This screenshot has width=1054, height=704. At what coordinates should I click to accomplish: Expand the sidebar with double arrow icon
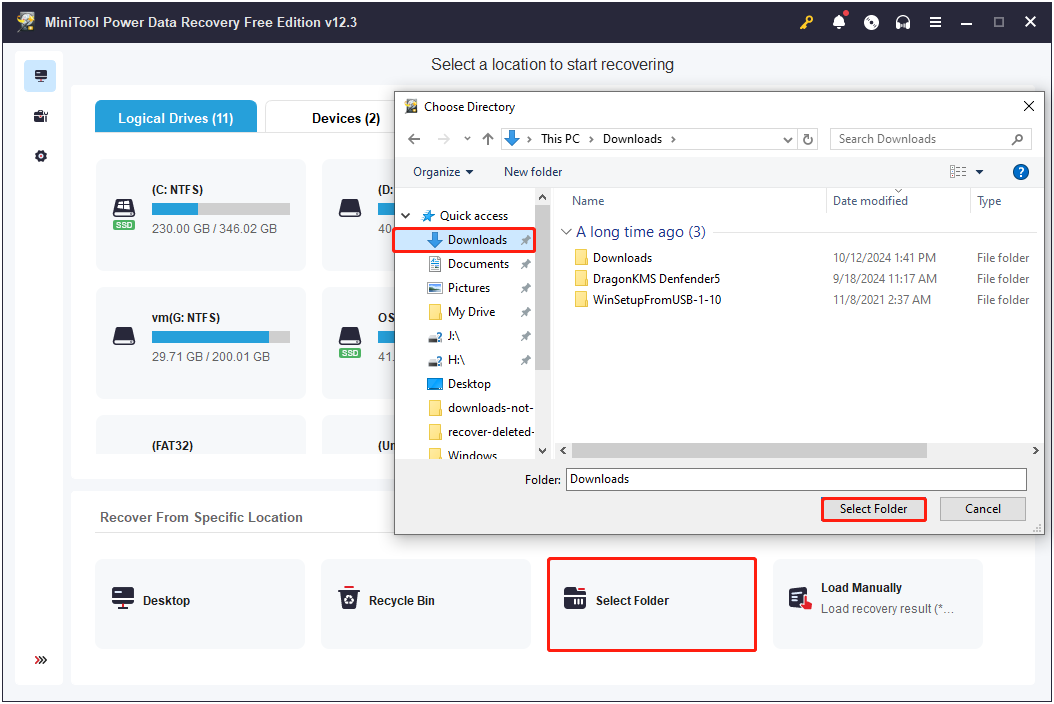click(41, 660)
